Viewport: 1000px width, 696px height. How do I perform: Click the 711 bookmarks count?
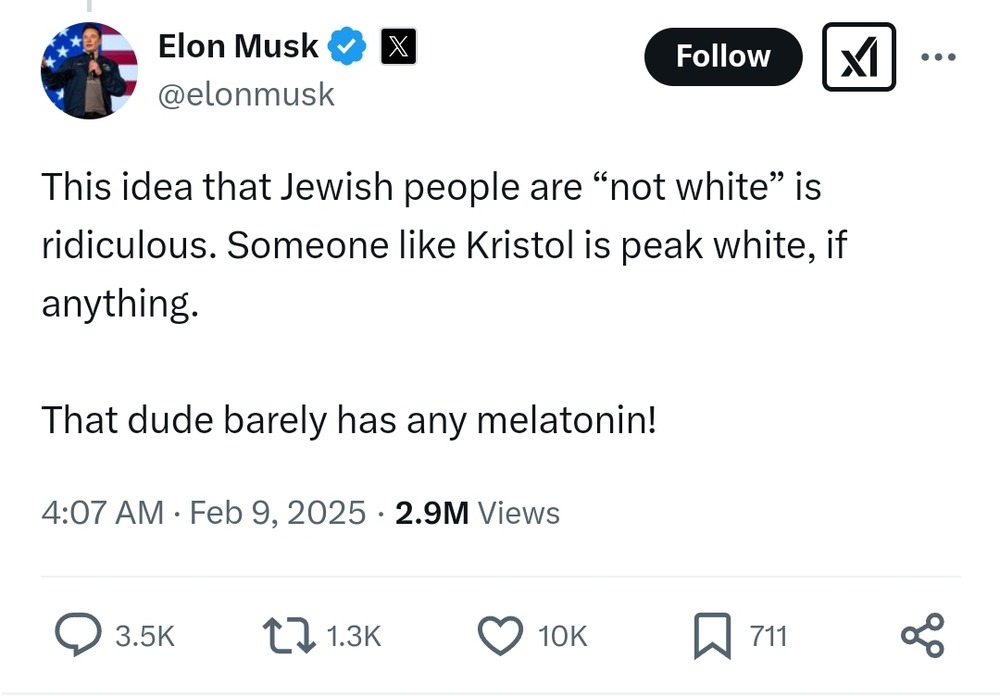(x=769, y=636)
